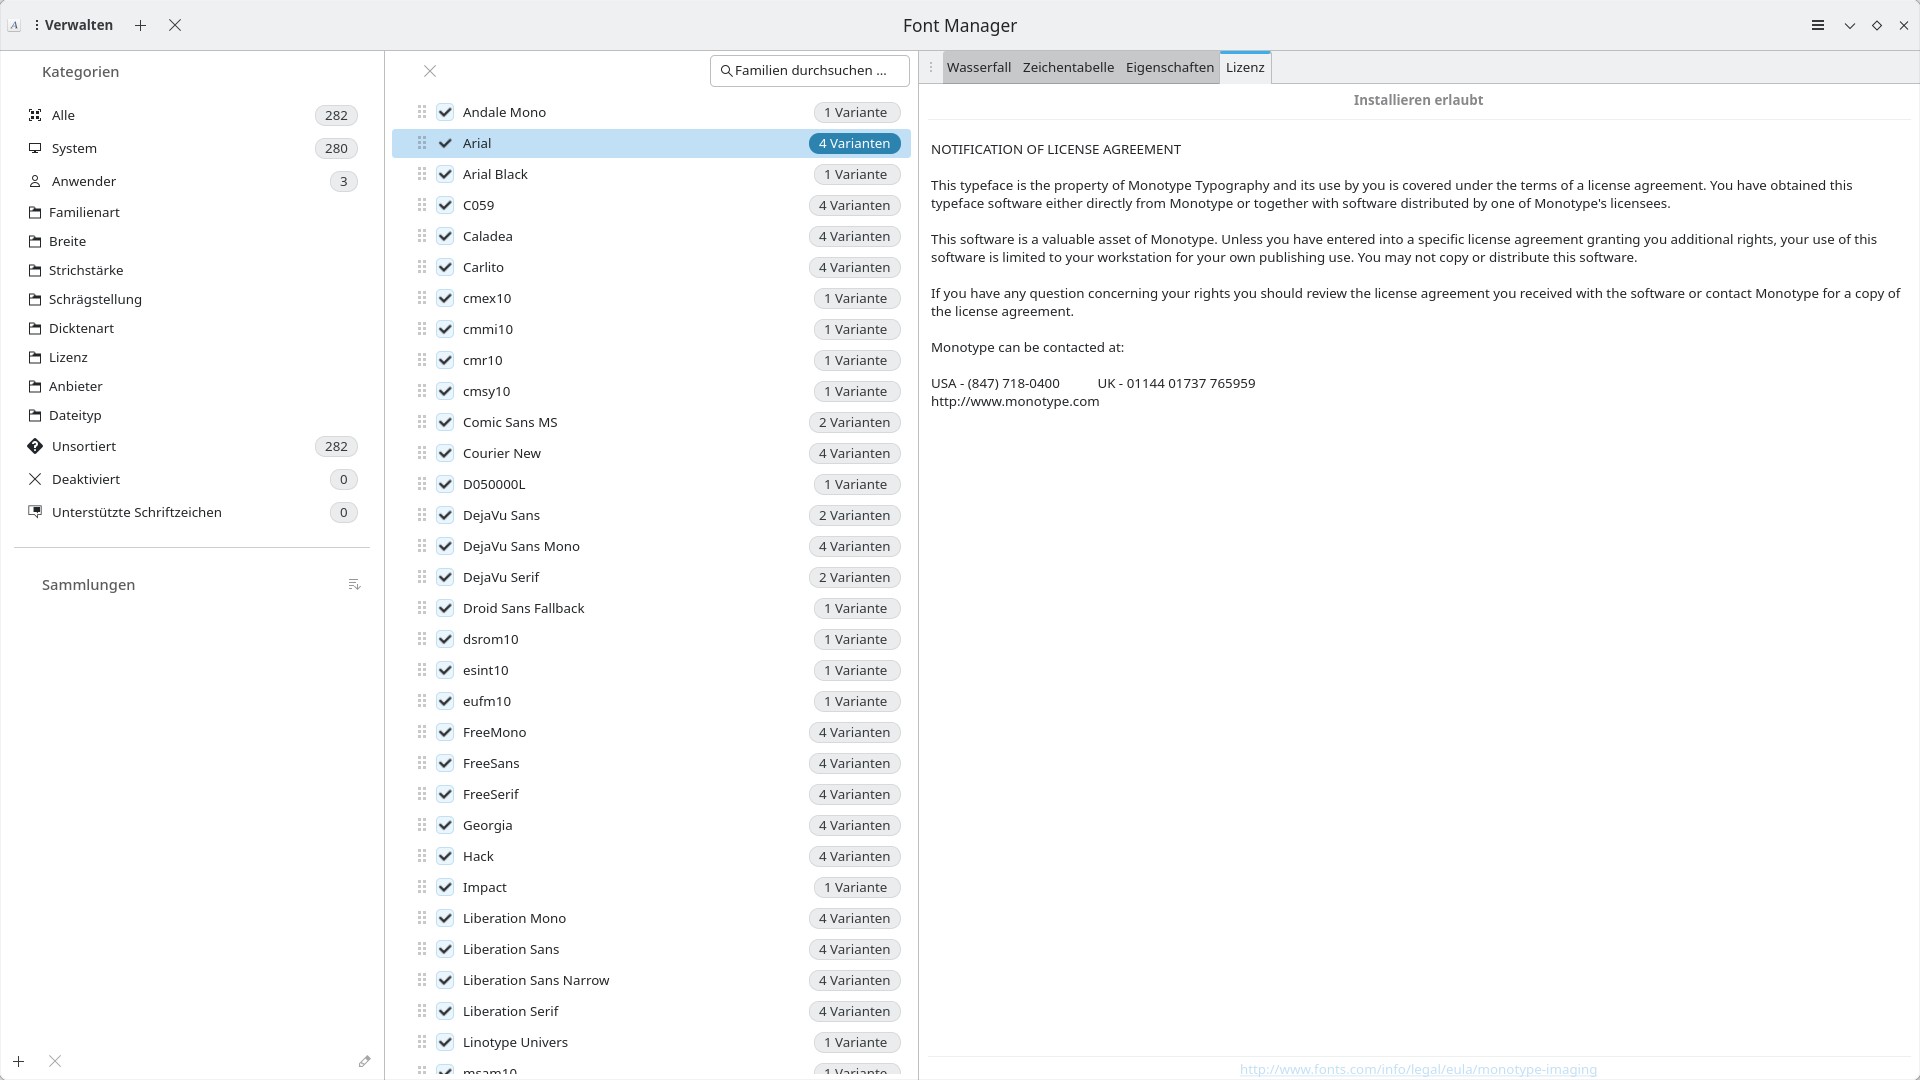Click the drag handle of FreeMono row
This screenshot has width=1920, height=1080.
point(422,732)
